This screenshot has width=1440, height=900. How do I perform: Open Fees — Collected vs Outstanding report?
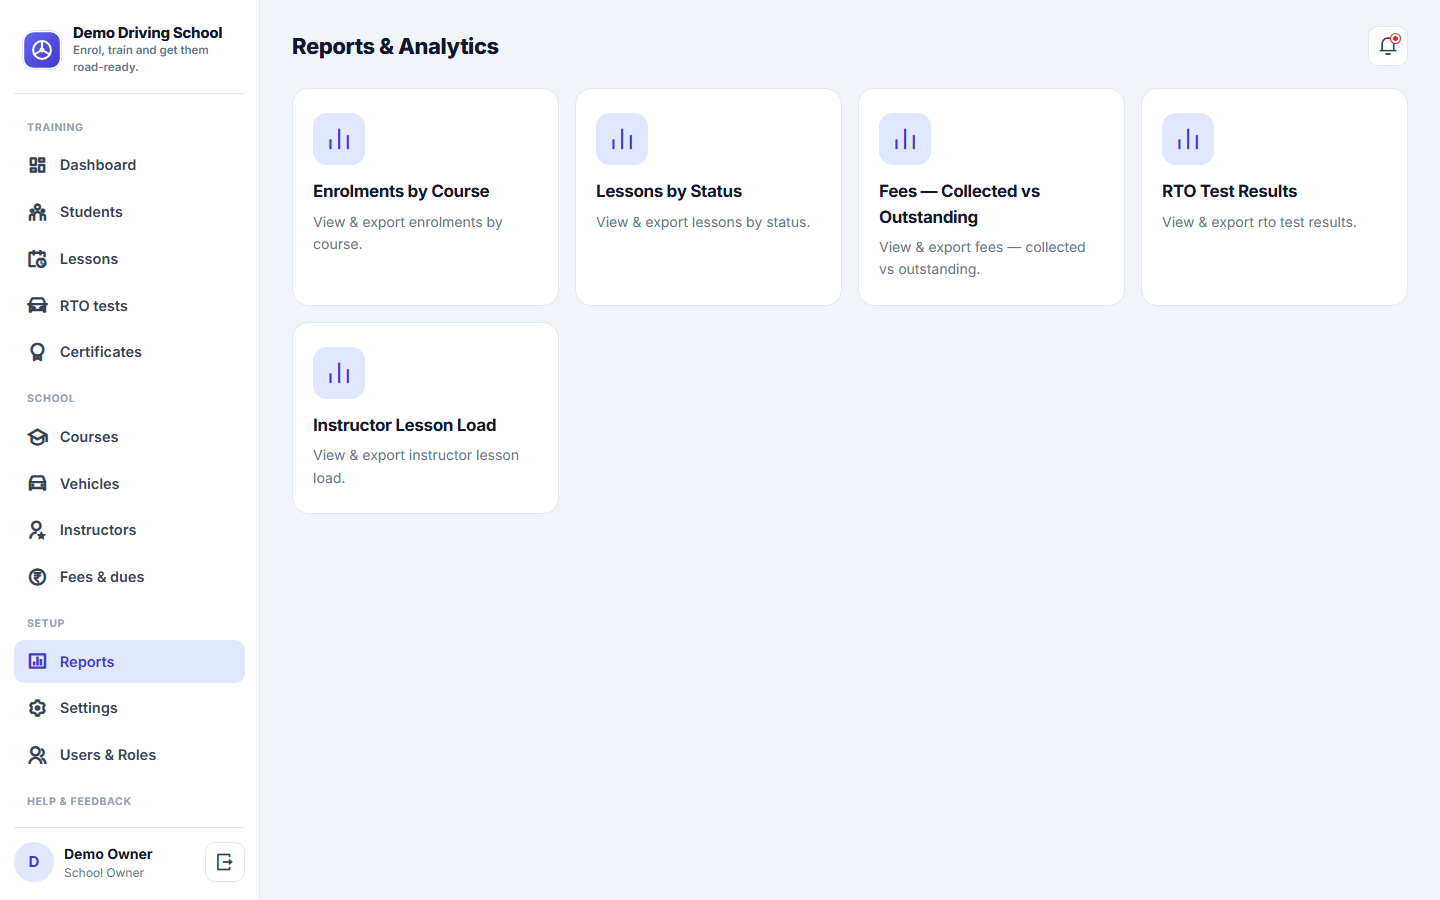(991, 197)
